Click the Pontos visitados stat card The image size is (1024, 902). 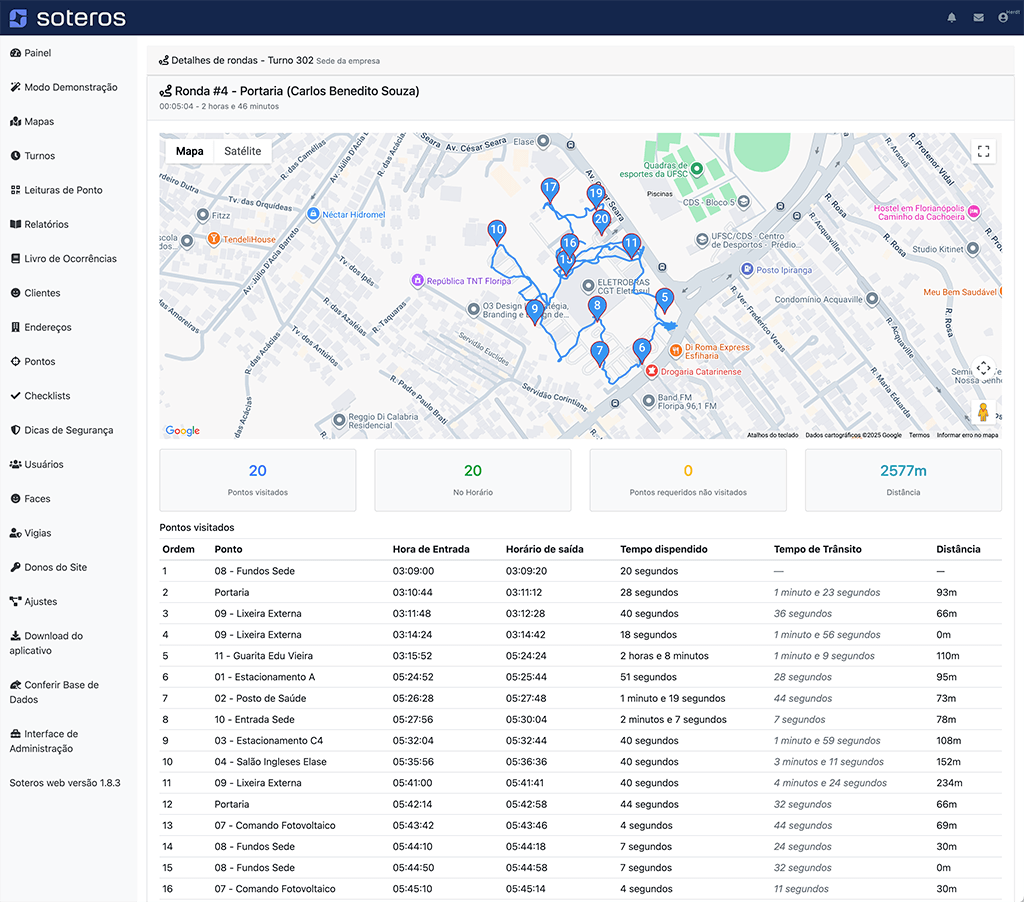[x=257, y=479]
